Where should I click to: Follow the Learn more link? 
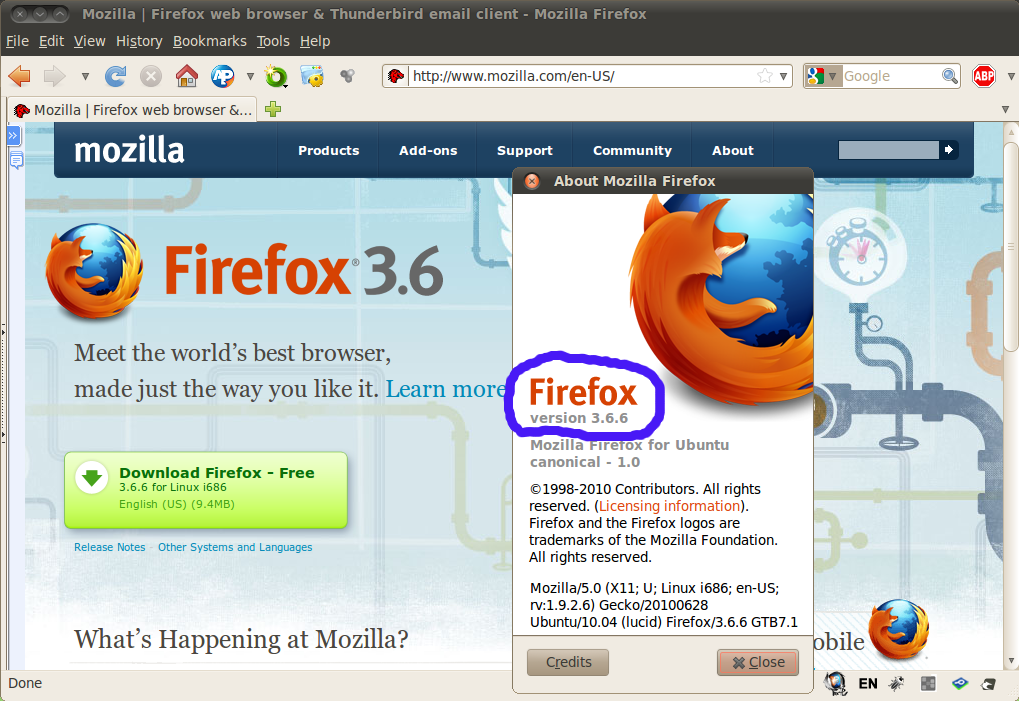[x=446, y=389]
